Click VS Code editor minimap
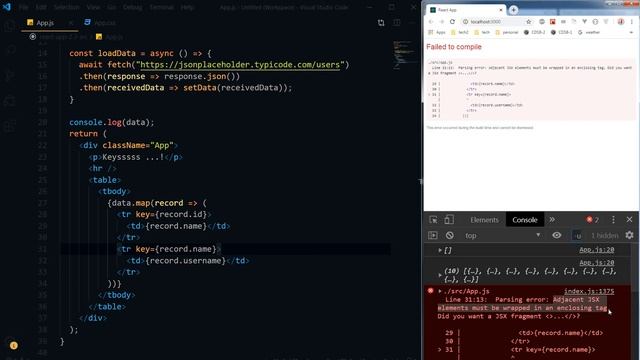This screenshot has height=360, width=640. point(404,55)
